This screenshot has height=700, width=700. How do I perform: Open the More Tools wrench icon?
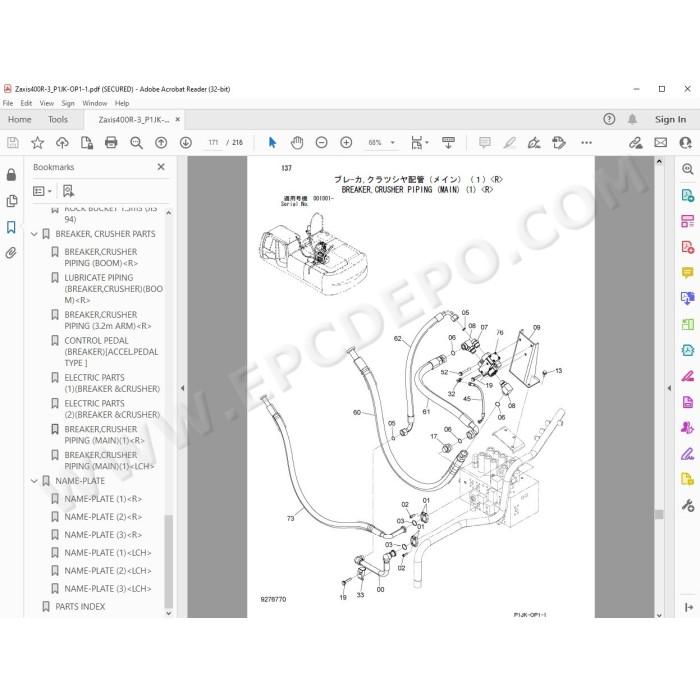[x=688, y=505]
